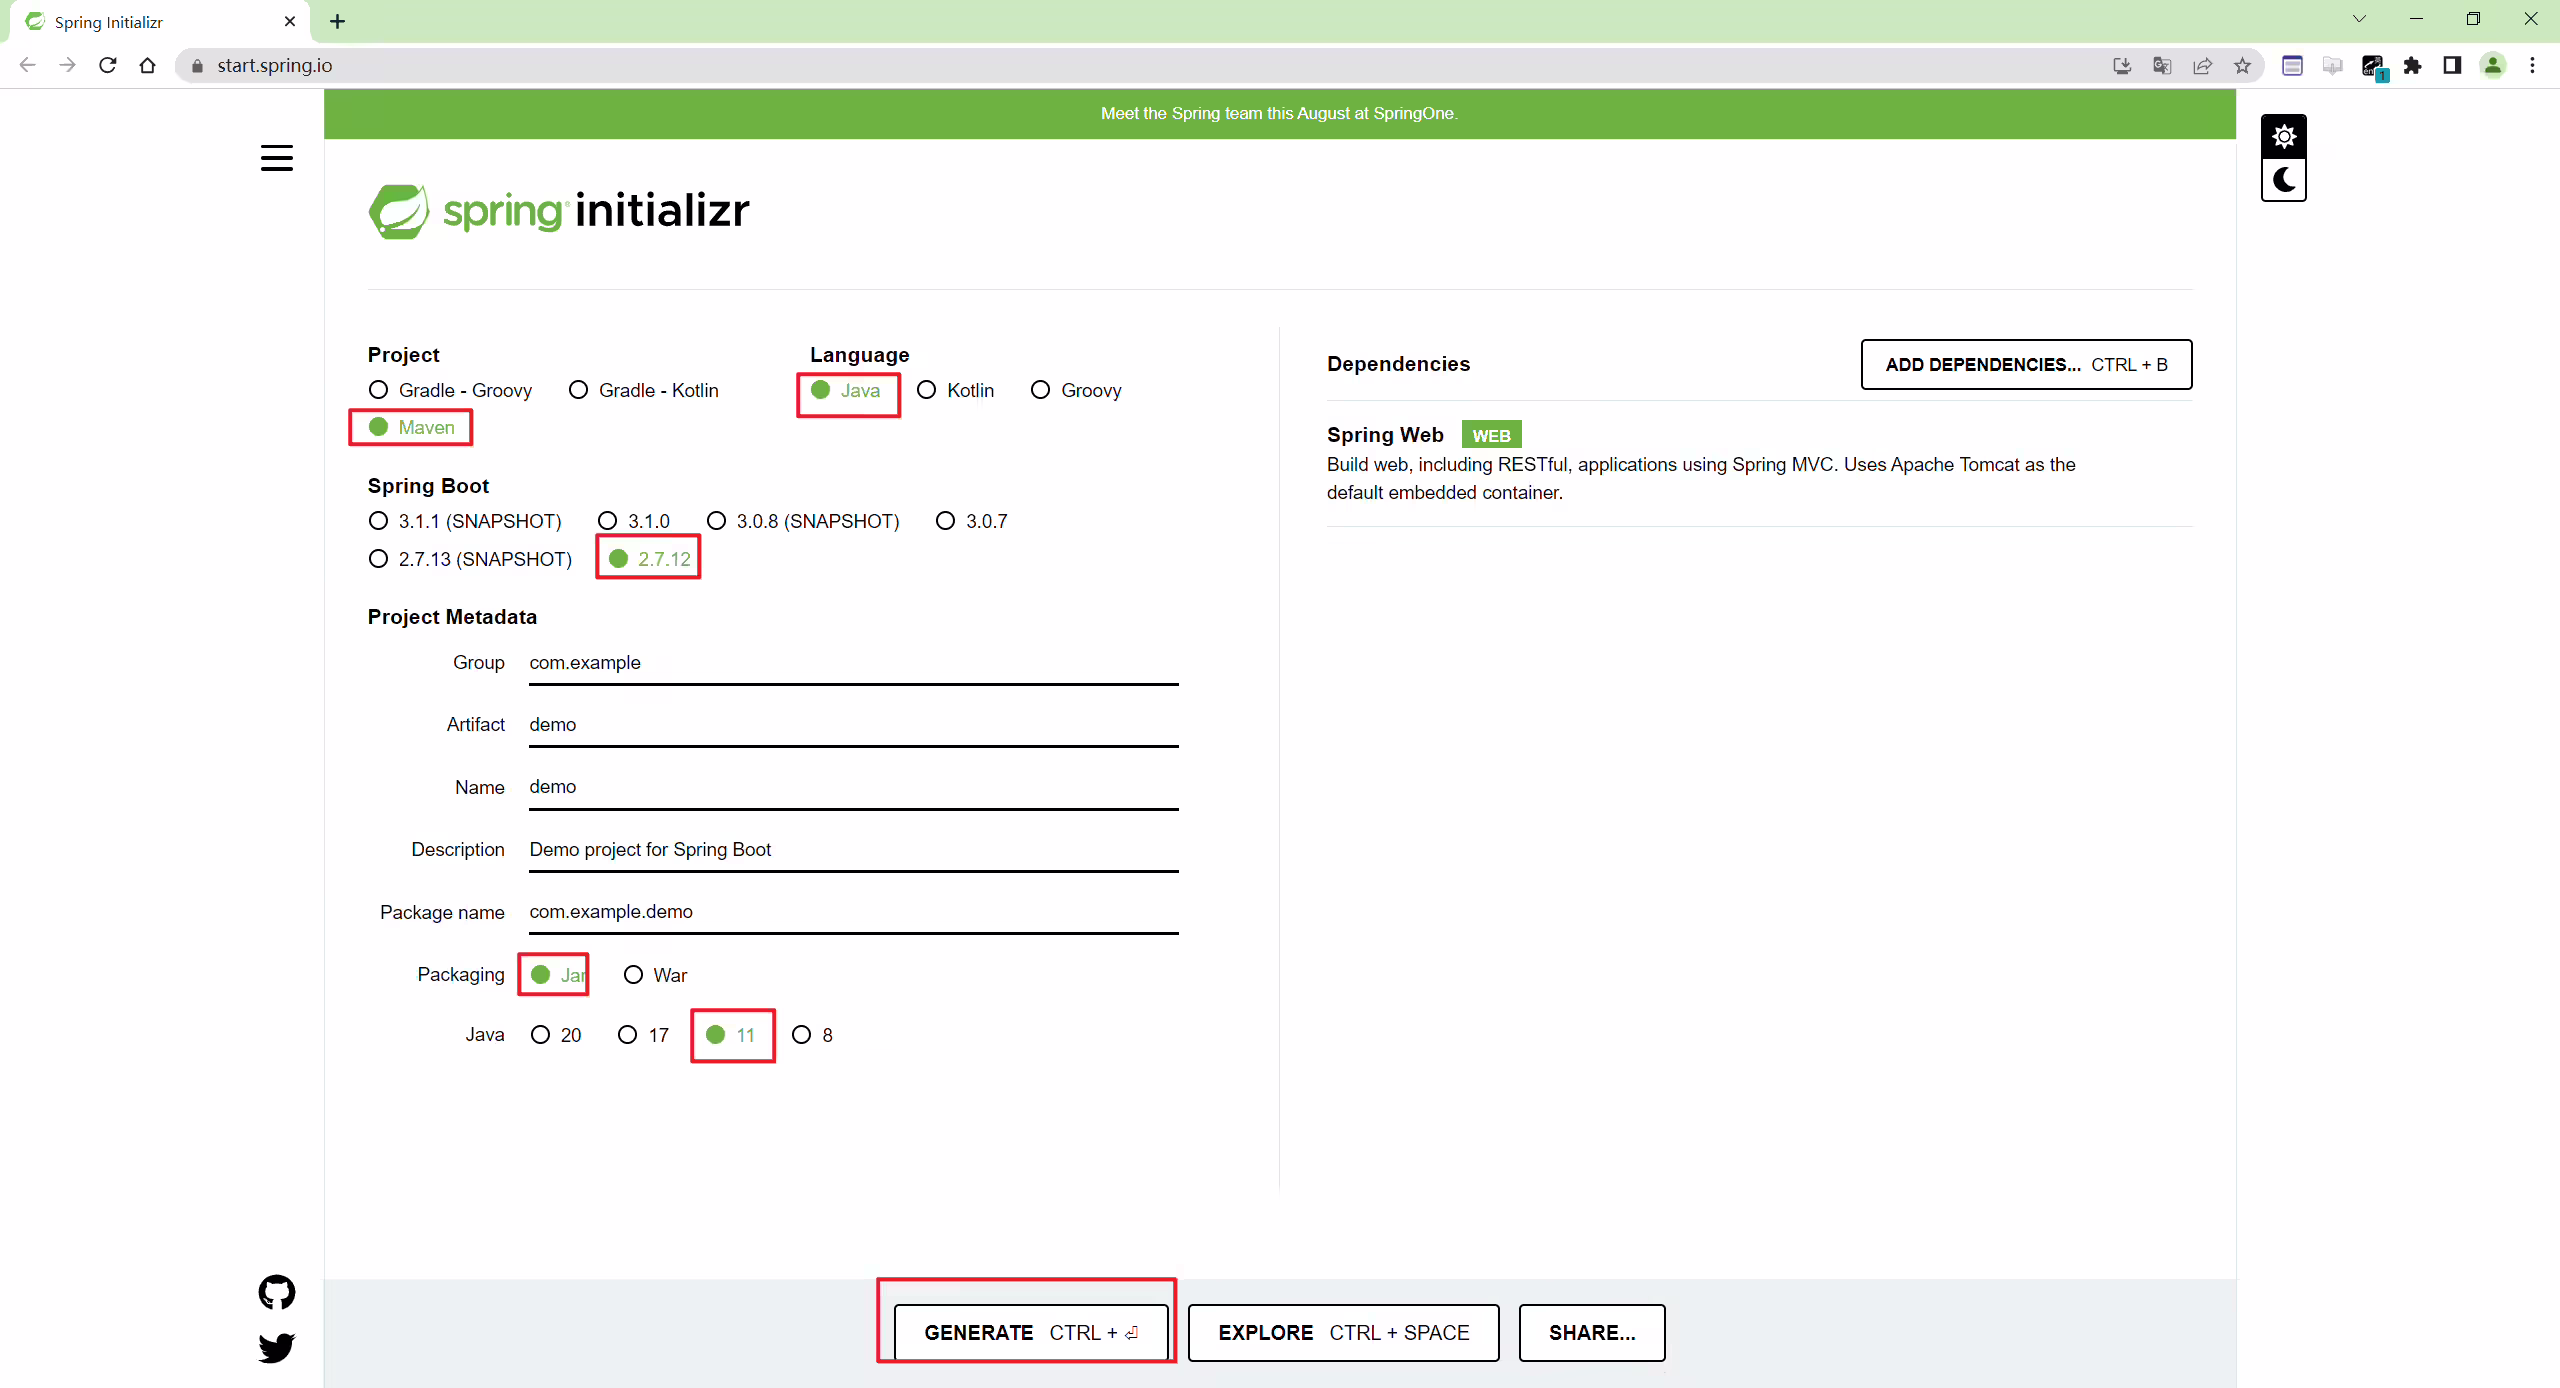Switch to dark theme moon icon
This screenshot has height=1388, width=2560.
tap(2284, 180)
